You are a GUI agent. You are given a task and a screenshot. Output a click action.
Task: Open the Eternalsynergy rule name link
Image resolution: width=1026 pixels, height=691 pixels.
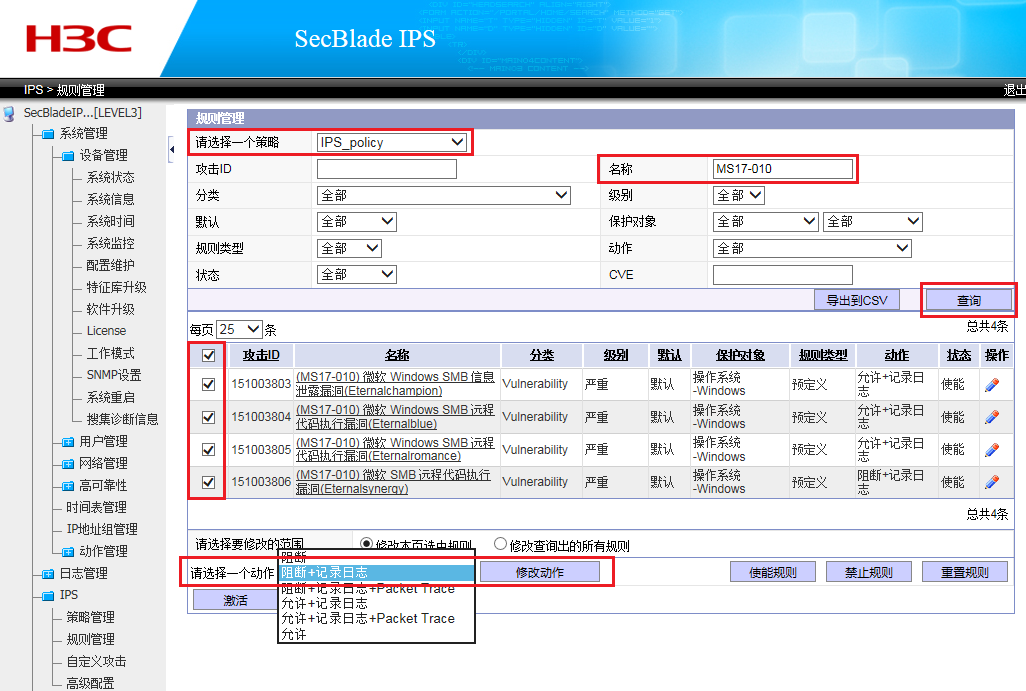click(x=393, y=482)
